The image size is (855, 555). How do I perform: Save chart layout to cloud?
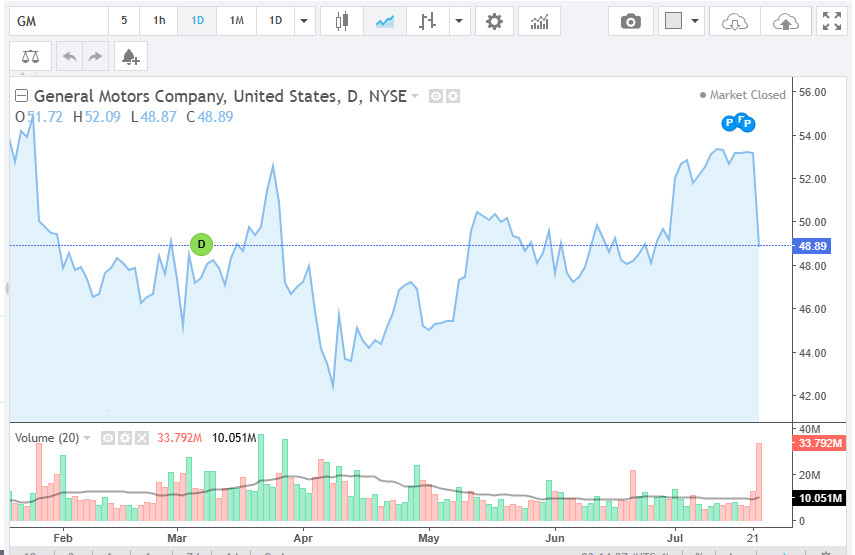pos(785,21)
